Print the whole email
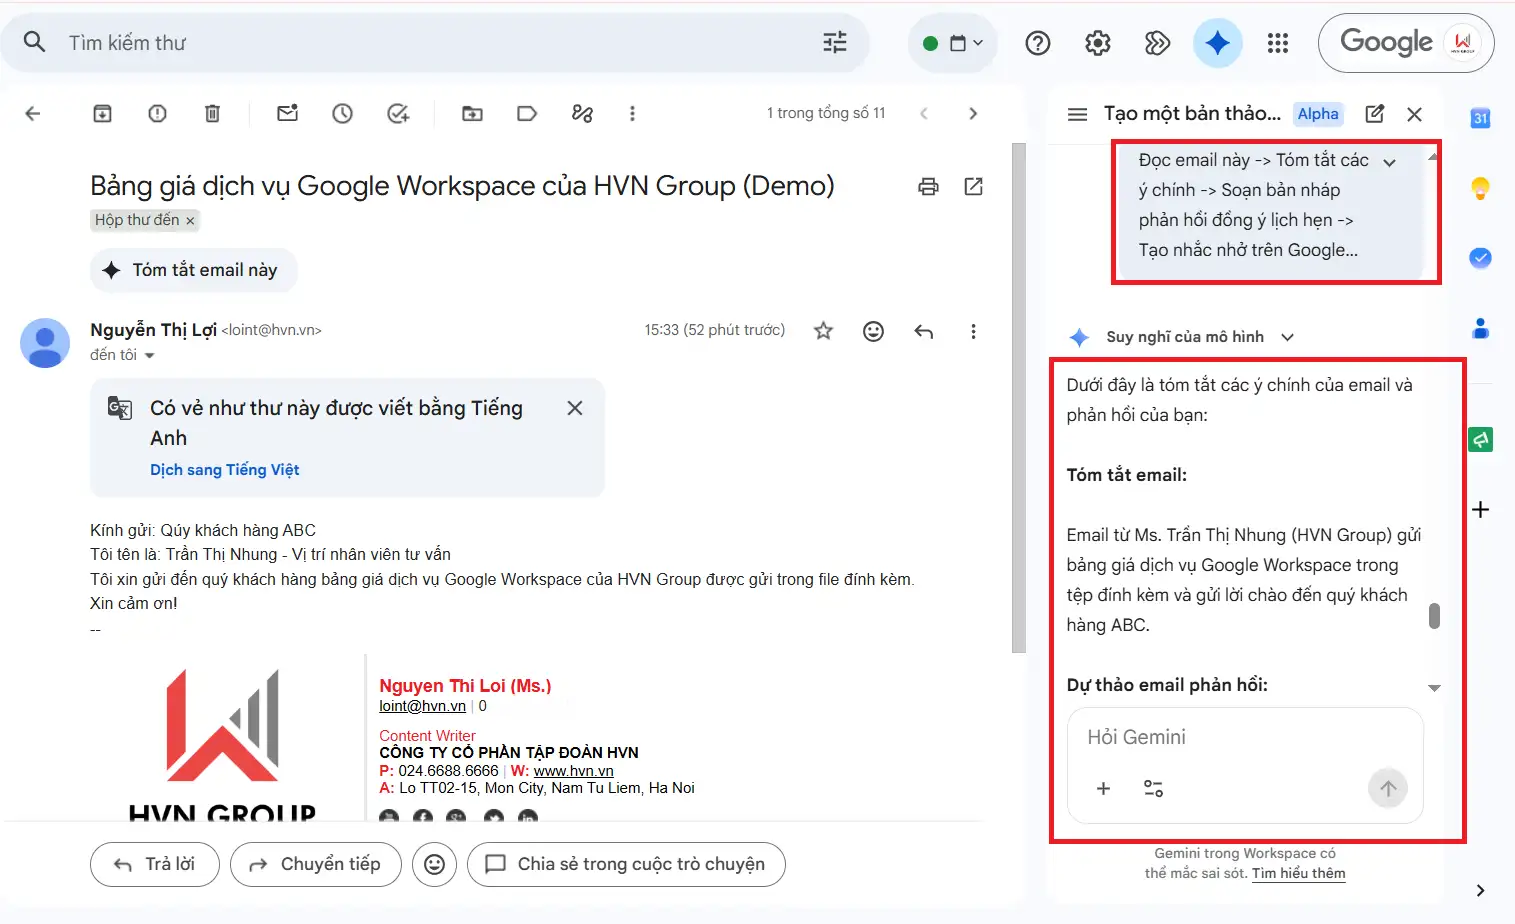Viewport: 1515px width, 924px height. click(x=929, y=186)
